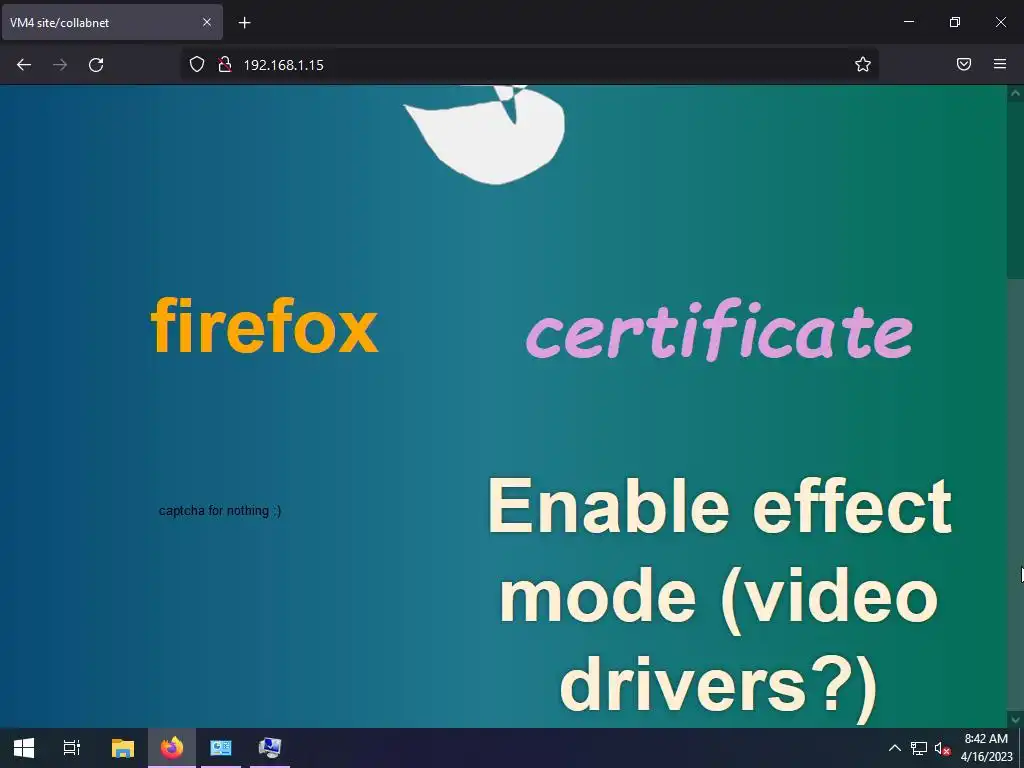Click the forward navigation arrow
The image size is (1024, 768).
(60, 65)
